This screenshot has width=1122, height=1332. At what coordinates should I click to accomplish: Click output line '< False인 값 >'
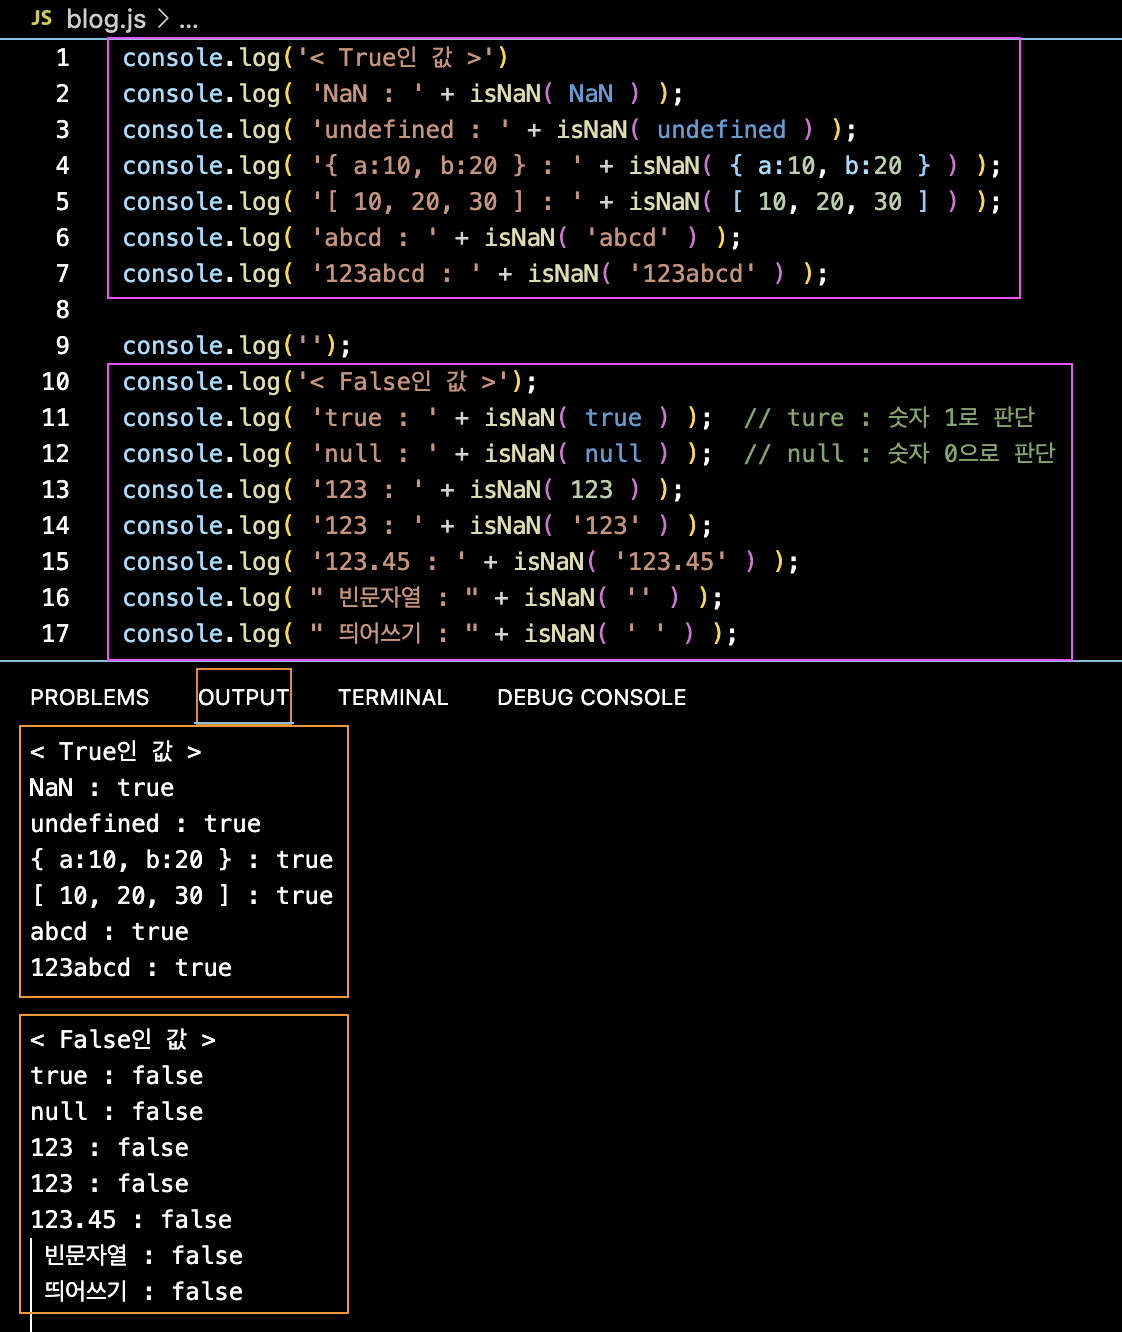123,1040
